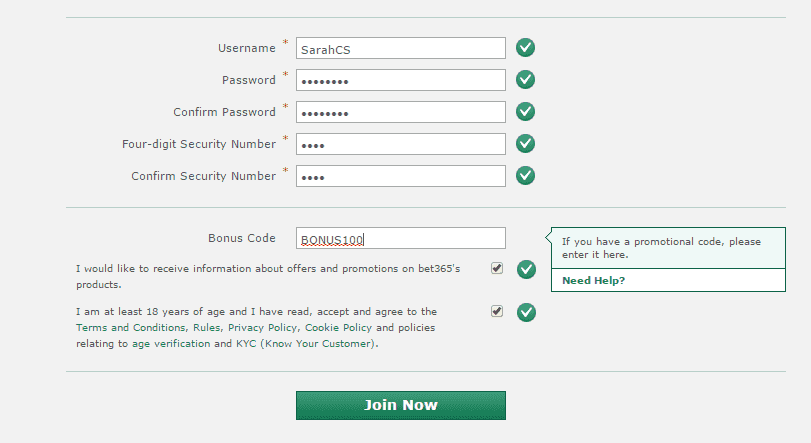Click the Confirm Security Number field
Image resolution: width=811 pixels, height=443 pixels.
[x=401, y=176]
